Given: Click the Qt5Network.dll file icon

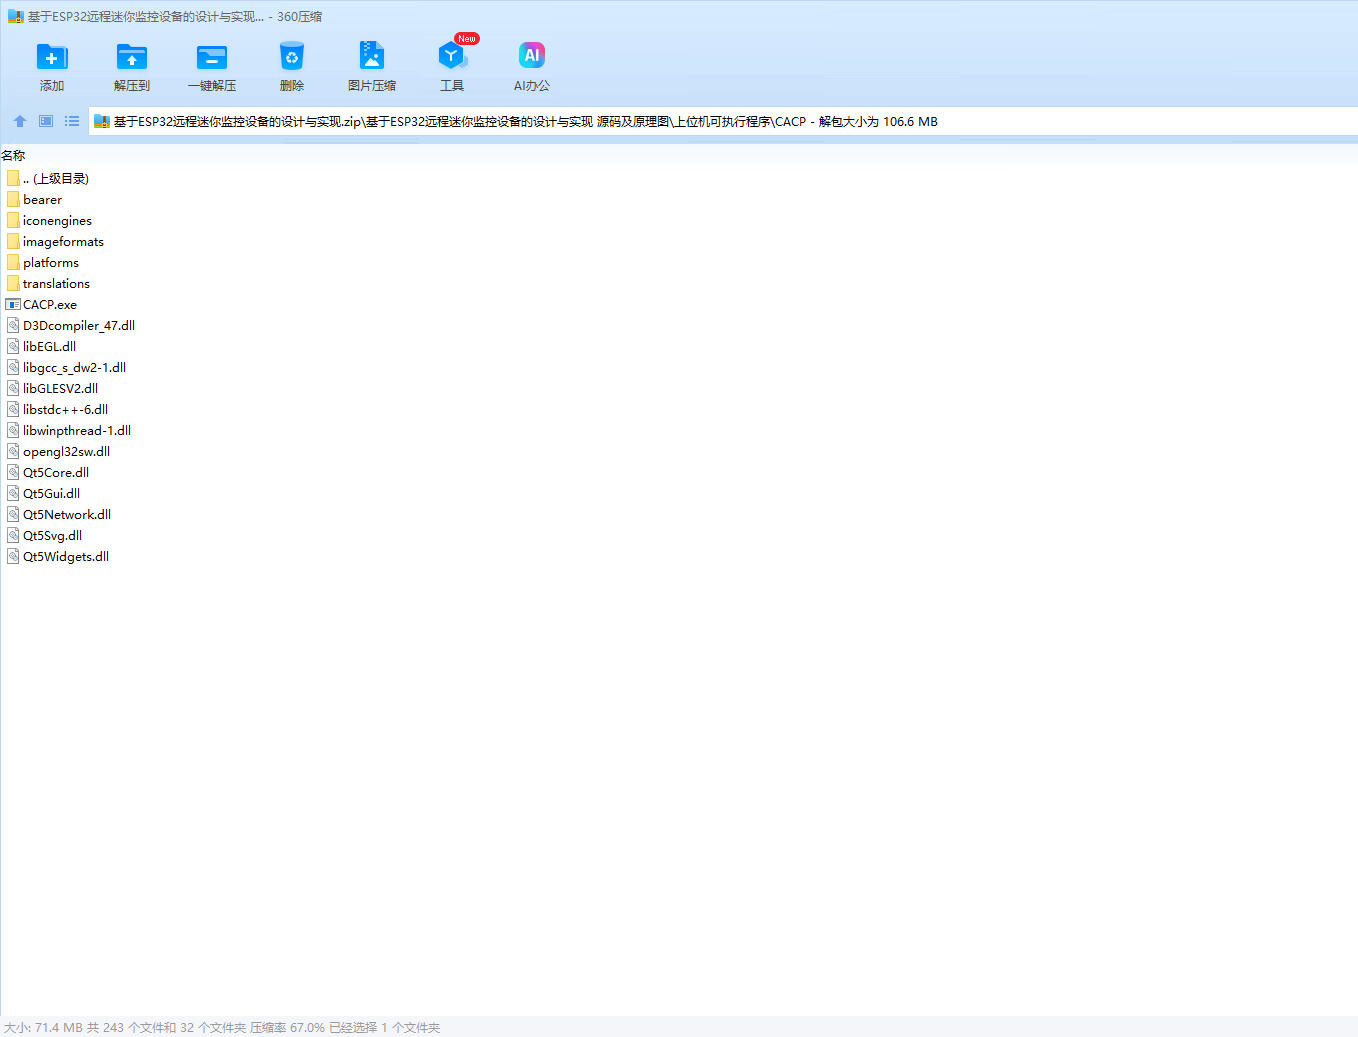Looking at the screenshot, I should pos(13,515).
